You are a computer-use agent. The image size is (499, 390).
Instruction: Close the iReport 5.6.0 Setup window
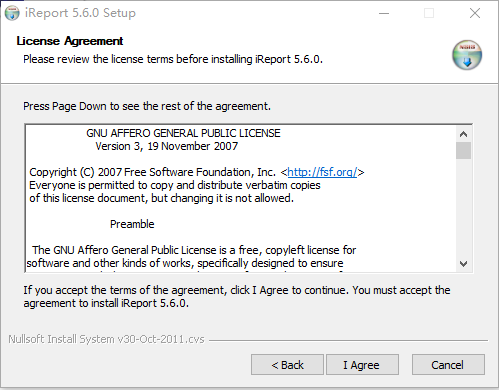tap(475, 13)
